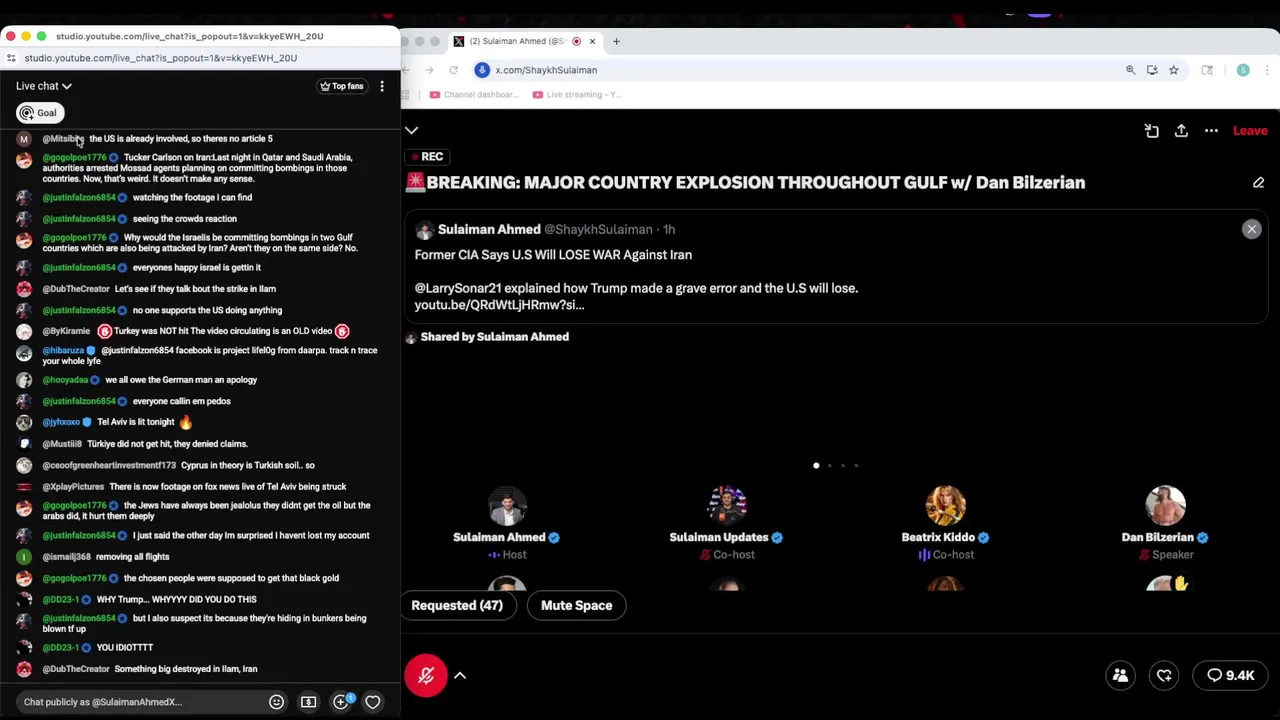Screen dimensions: 1280x720
Task: Click @ismailj368 username in chat
Action: pyautogui.click(x=66, y=557)
